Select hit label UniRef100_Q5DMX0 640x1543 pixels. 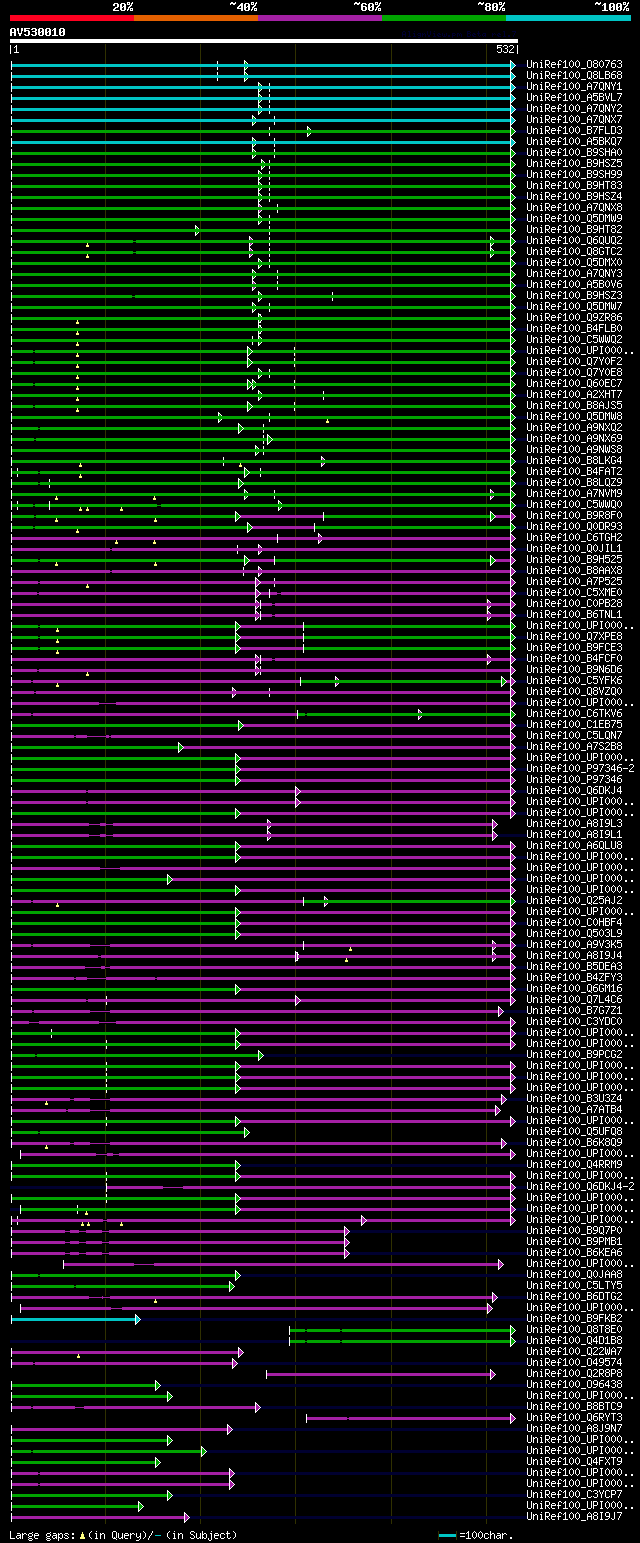(x=574, y=262)
